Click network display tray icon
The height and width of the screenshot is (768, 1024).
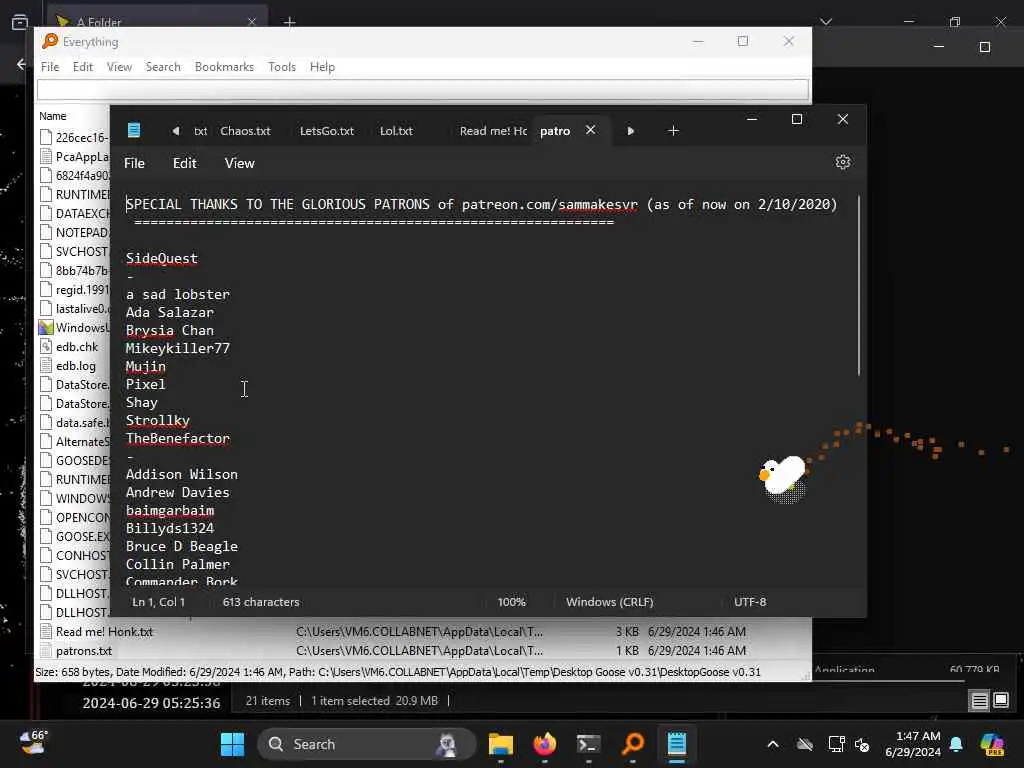point(836,744)
